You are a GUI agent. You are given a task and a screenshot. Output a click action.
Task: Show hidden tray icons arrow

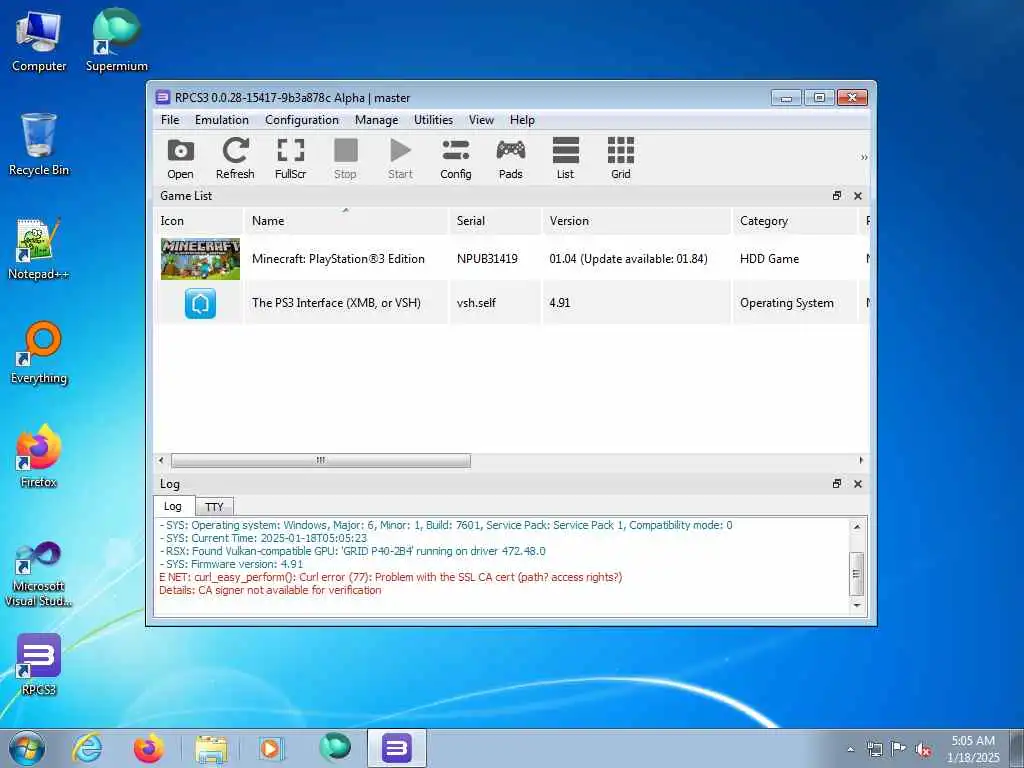click(850, 750)
